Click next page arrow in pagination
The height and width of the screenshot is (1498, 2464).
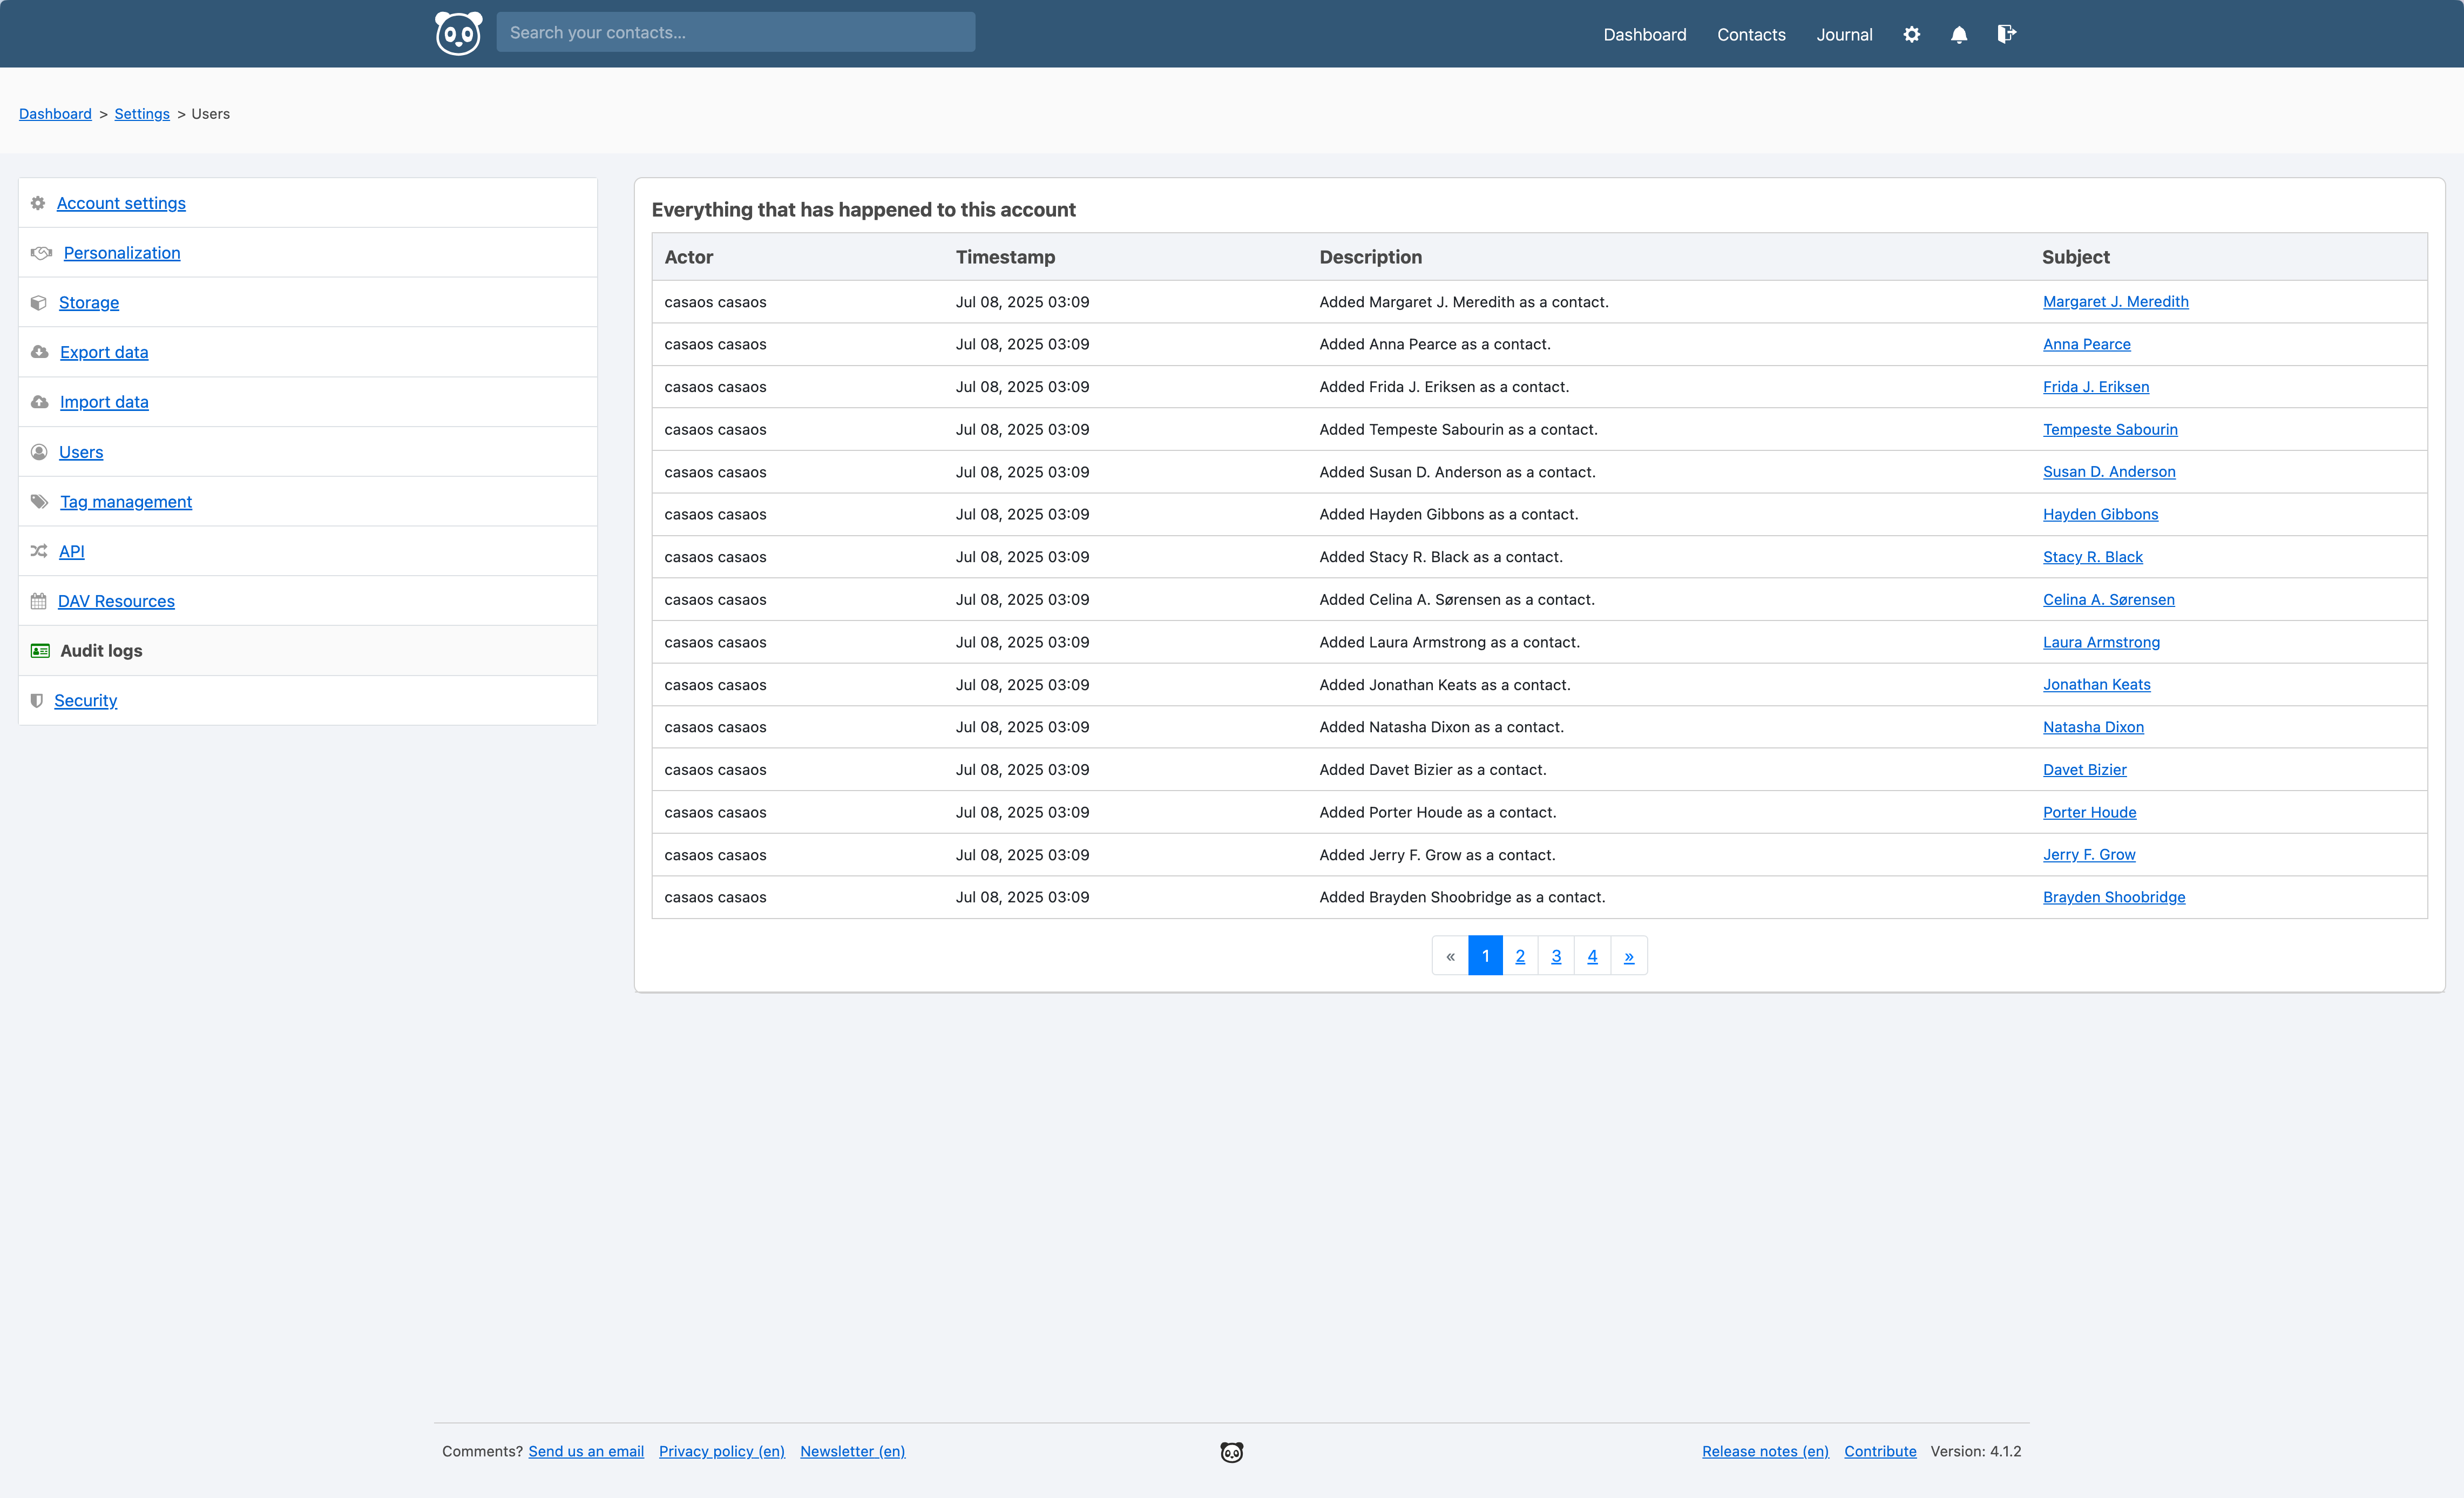point(1628,956)
